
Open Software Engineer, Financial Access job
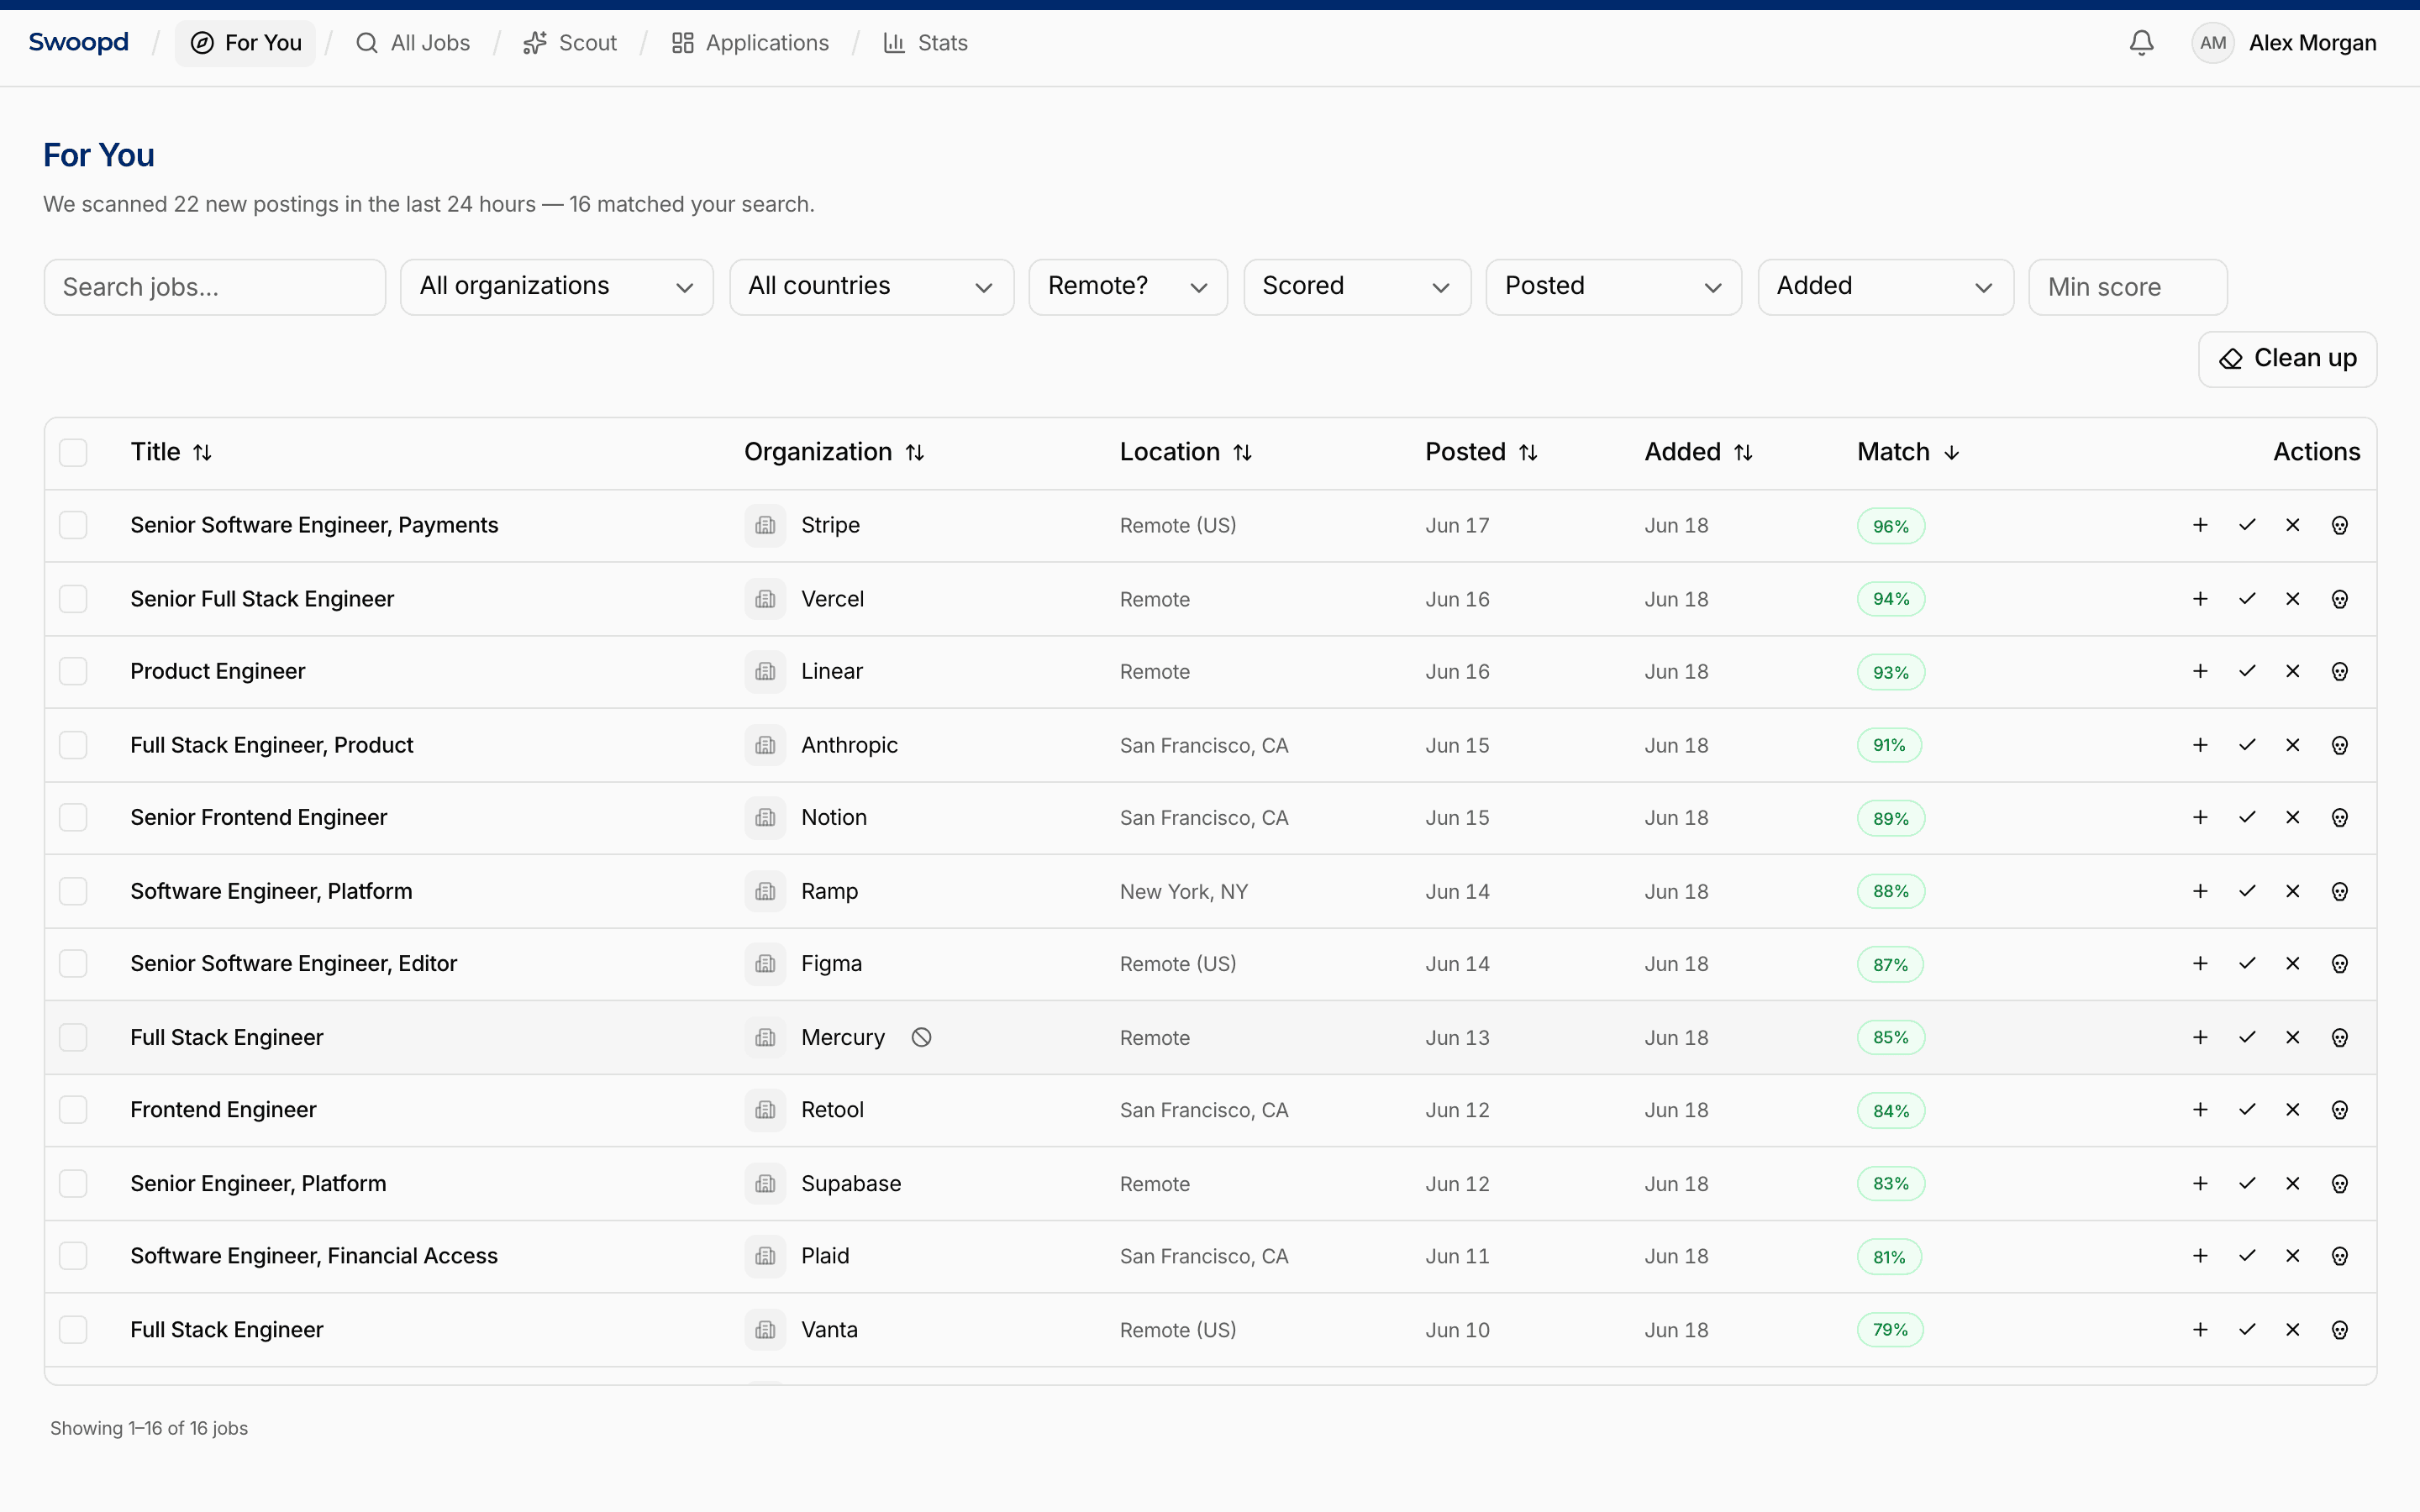(314, 1256)
